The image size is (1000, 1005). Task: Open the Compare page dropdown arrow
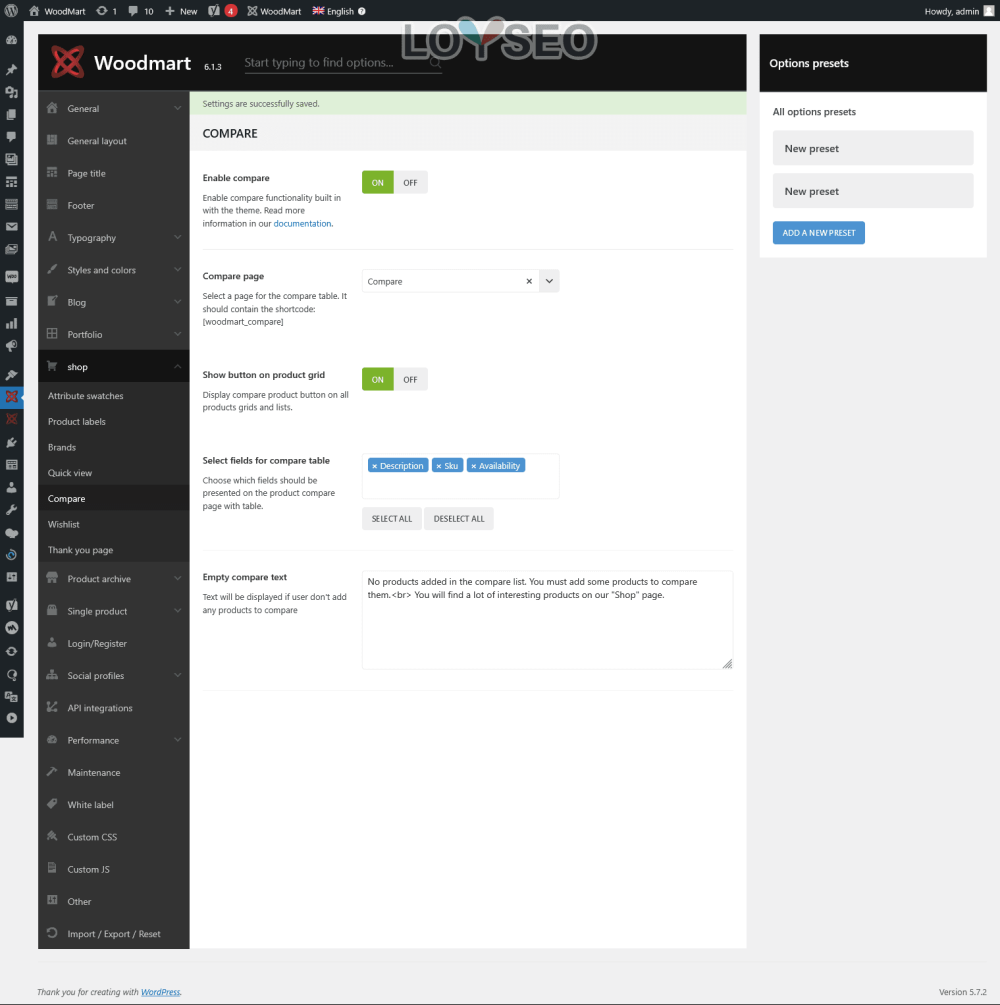click(549, 281)
